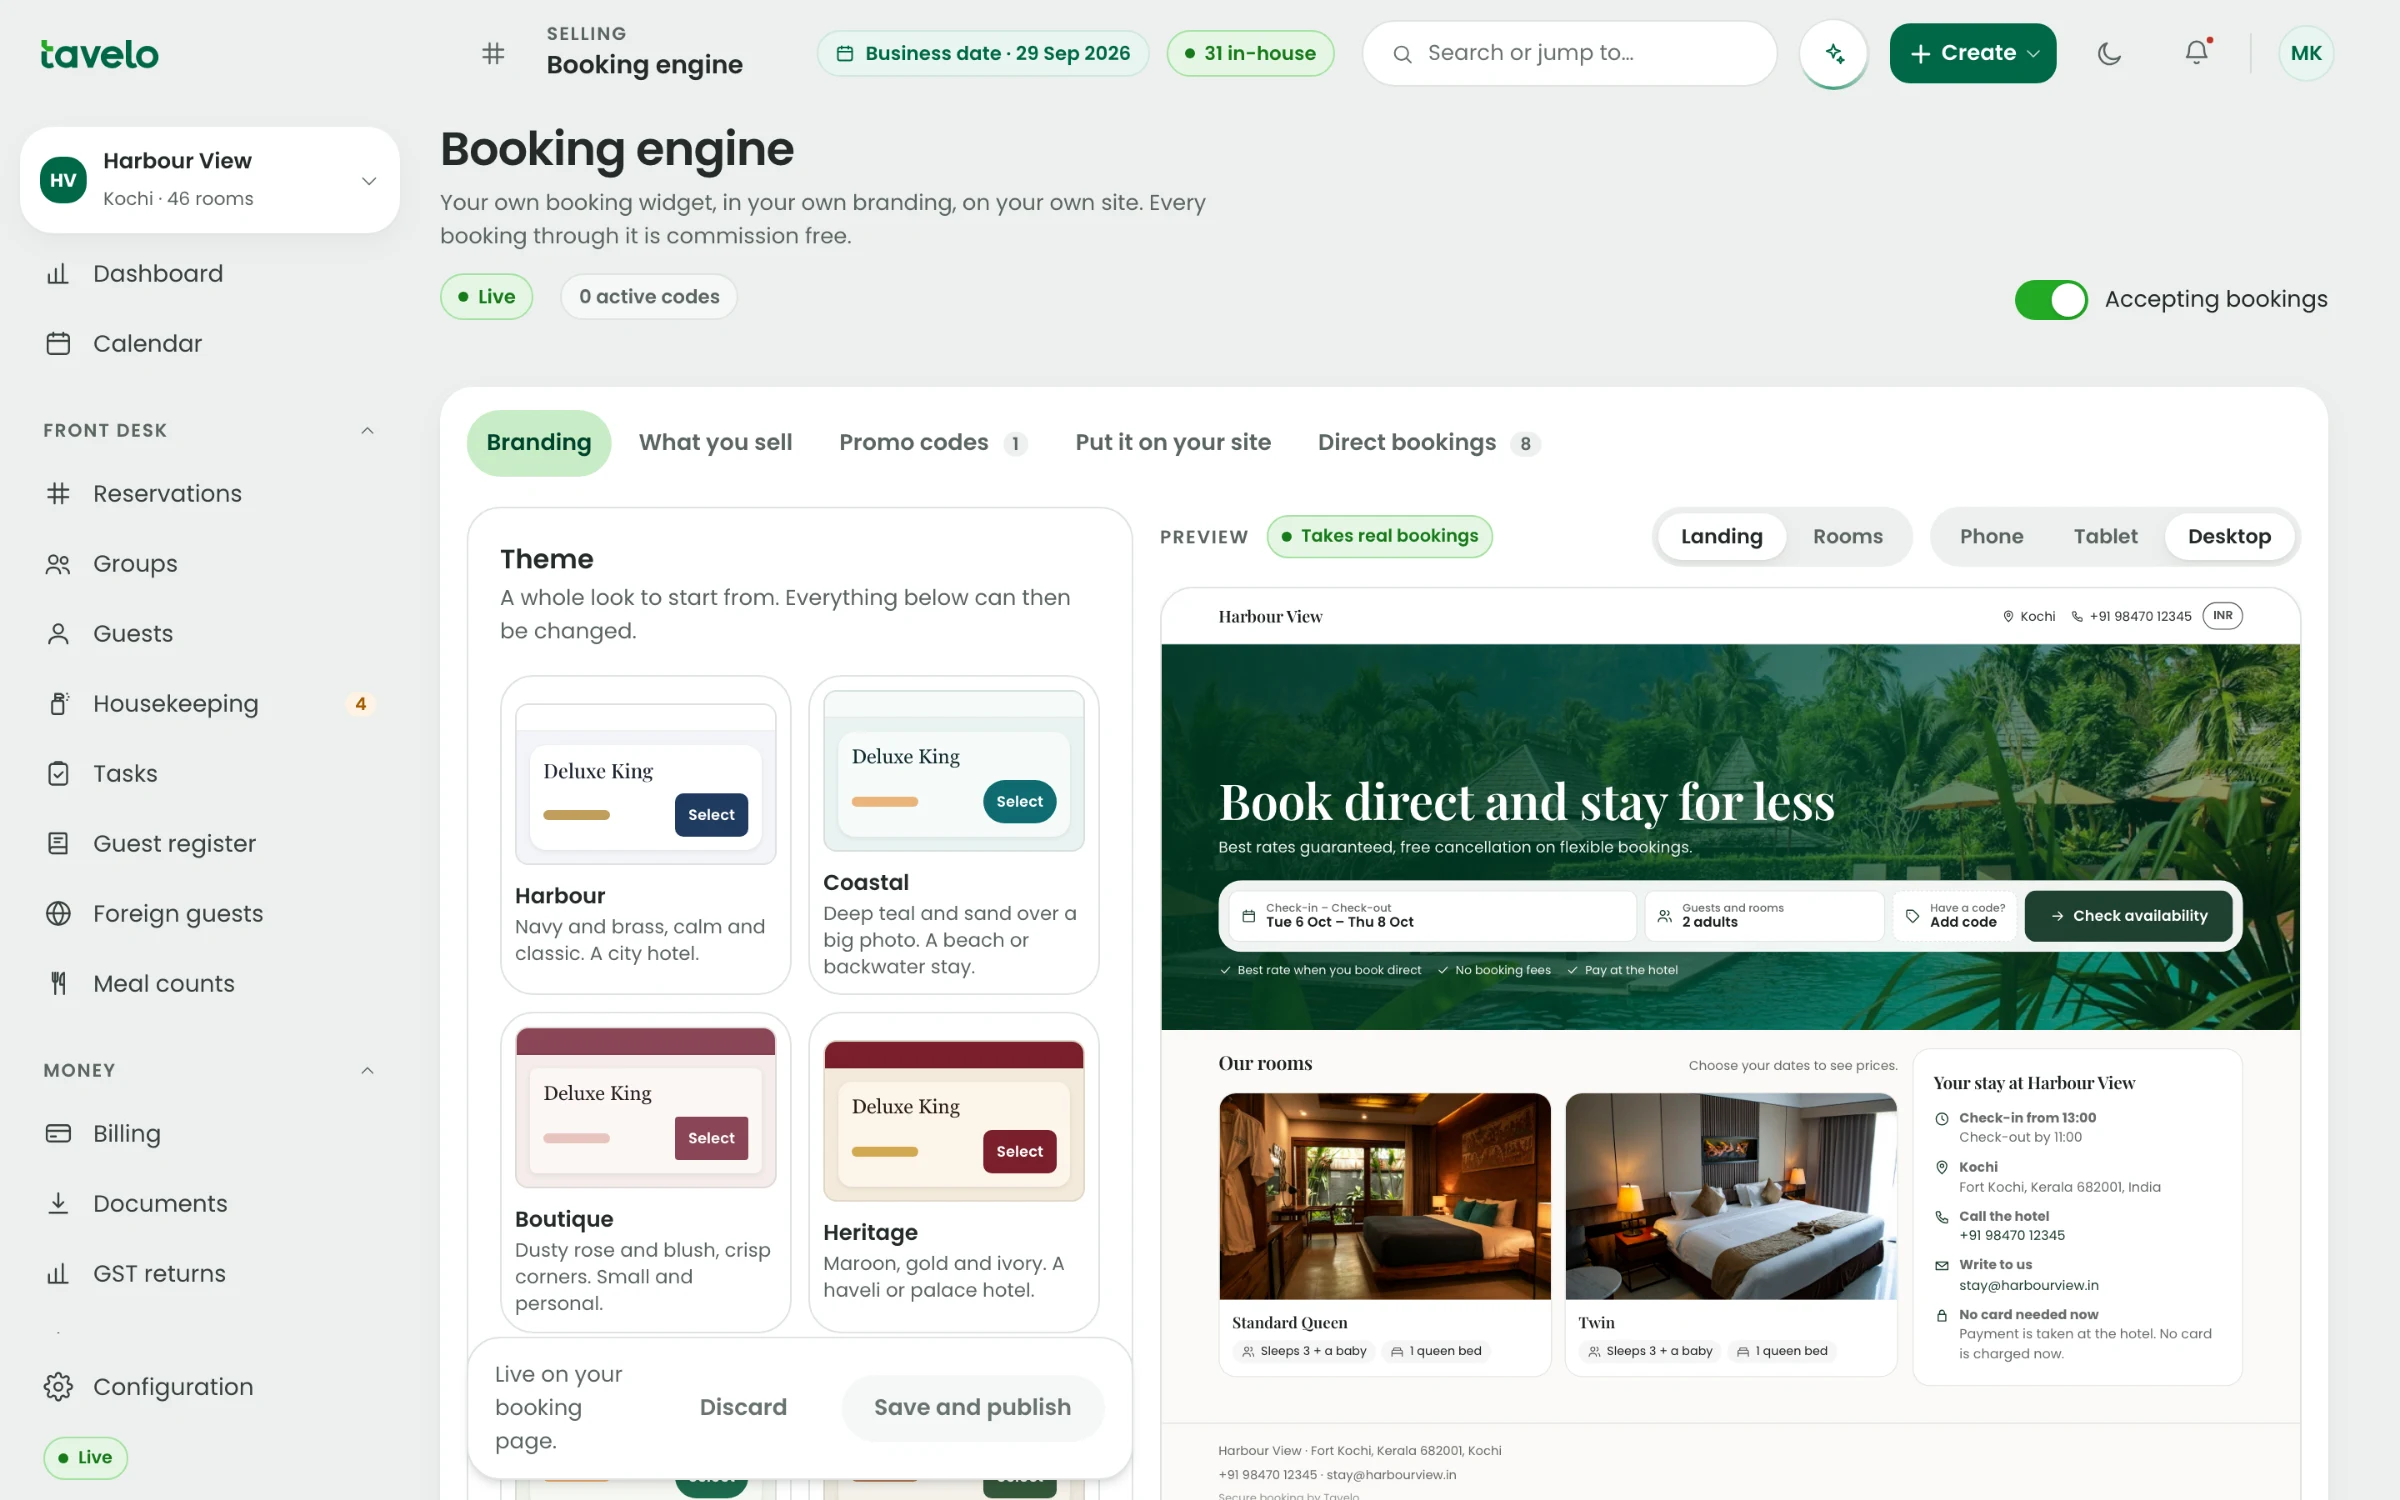
Task: Click Save and publish
Action: 972,1407
